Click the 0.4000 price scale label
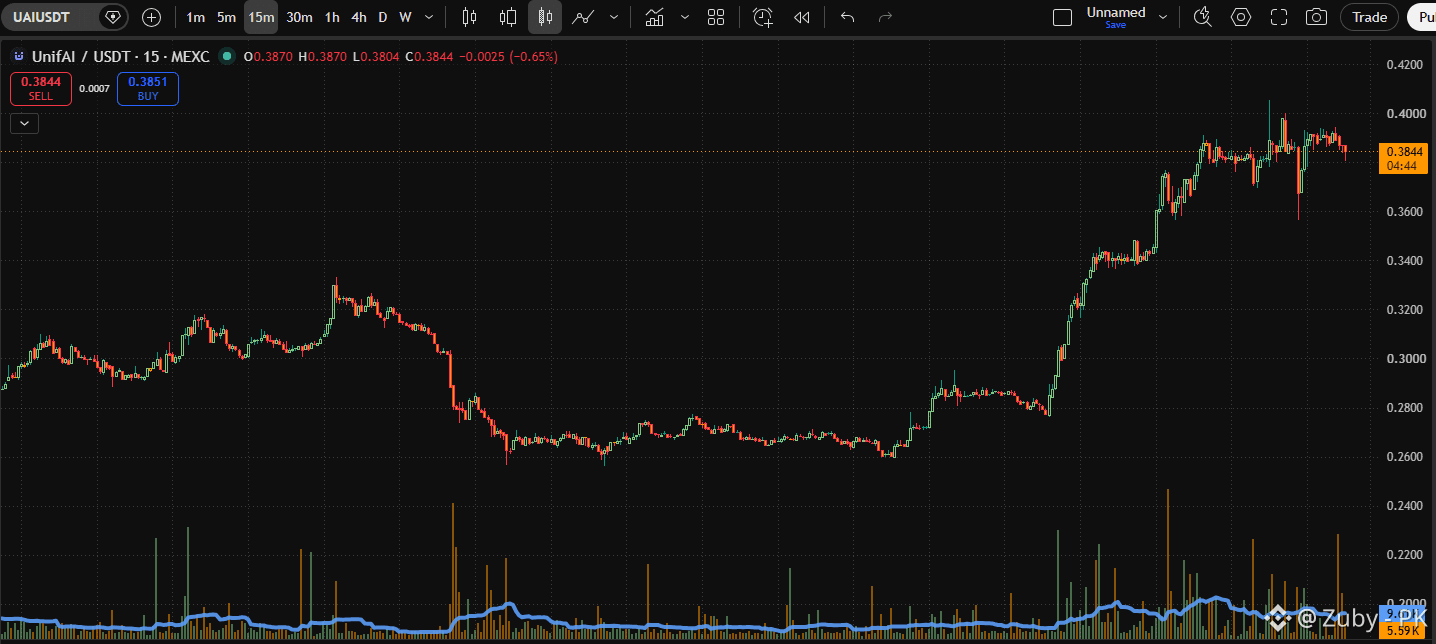Image resolution: width=1436 pixels, height=644 pixels. pyautogui.click(x=1404, y=114)
